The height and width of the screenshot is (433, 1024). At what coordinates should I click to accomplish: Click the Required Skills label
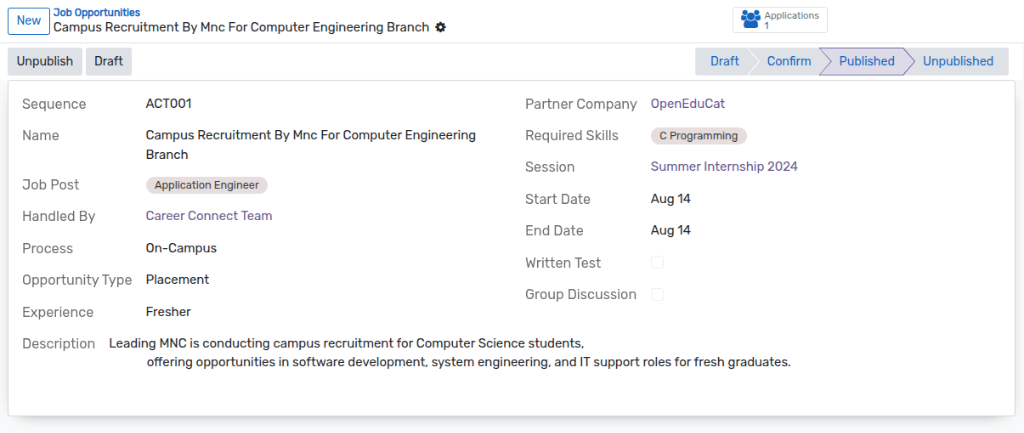(x=571, y=136)
